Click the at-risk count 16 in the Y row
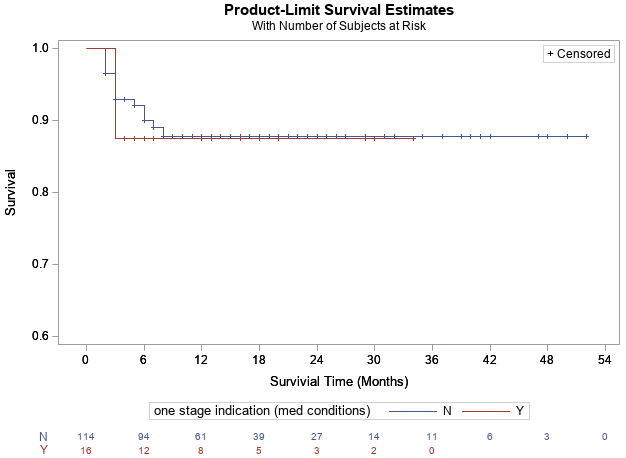This screenshot has width=626, height=458. coord(86,451)
